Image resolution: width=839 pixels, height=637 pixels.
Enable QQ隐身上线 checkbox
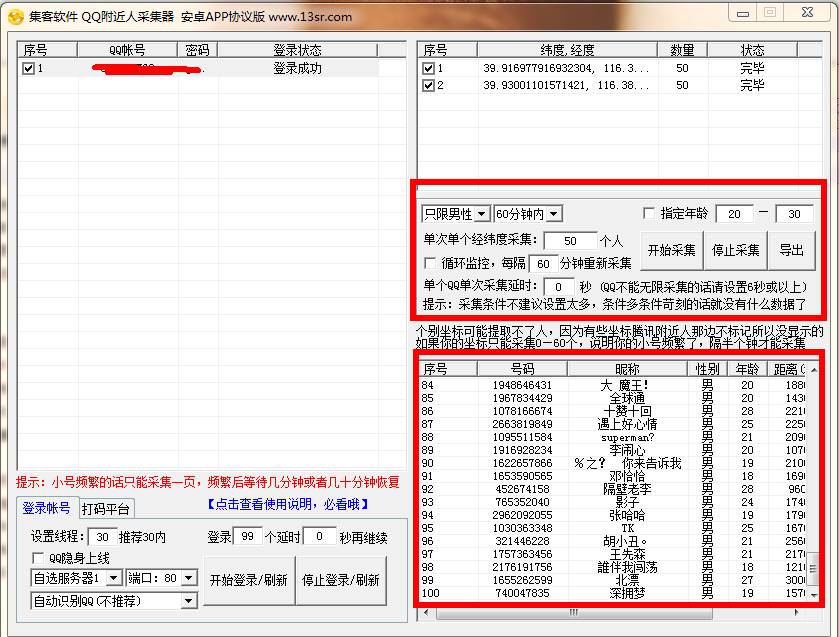[38, 558]
